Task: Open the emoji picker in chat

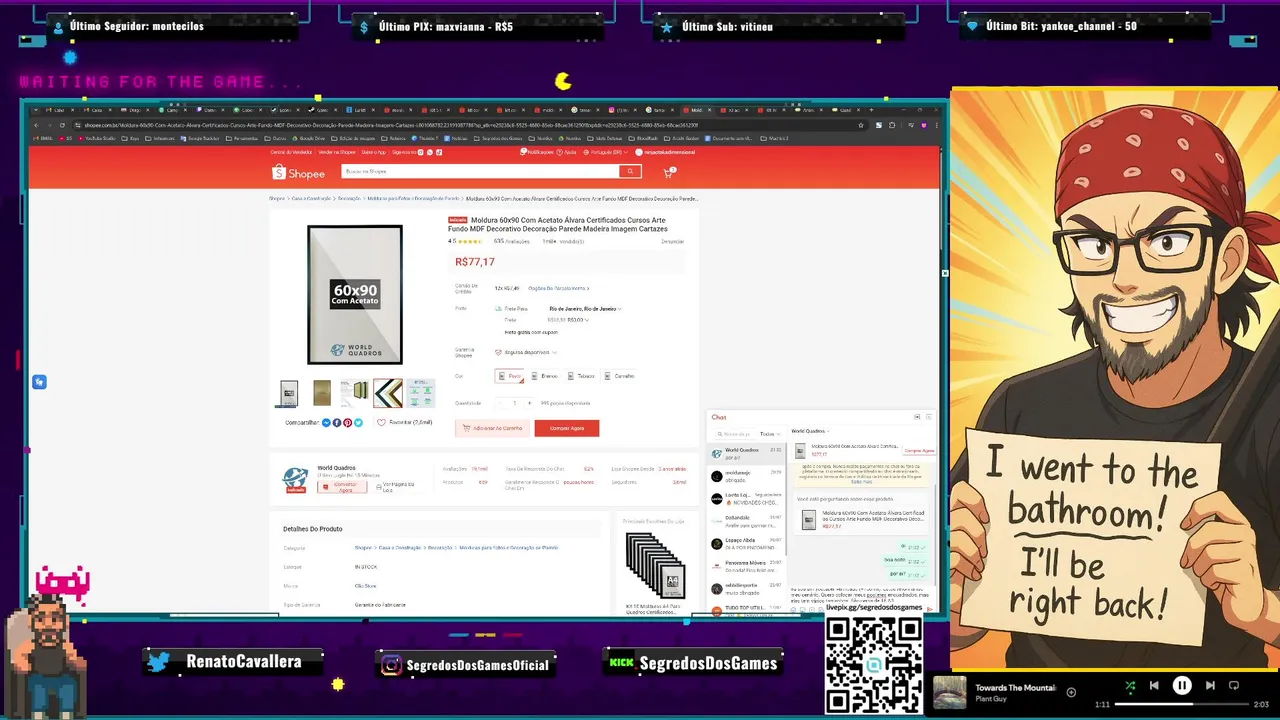Action: pyautogui.click(x=794, y=609)
